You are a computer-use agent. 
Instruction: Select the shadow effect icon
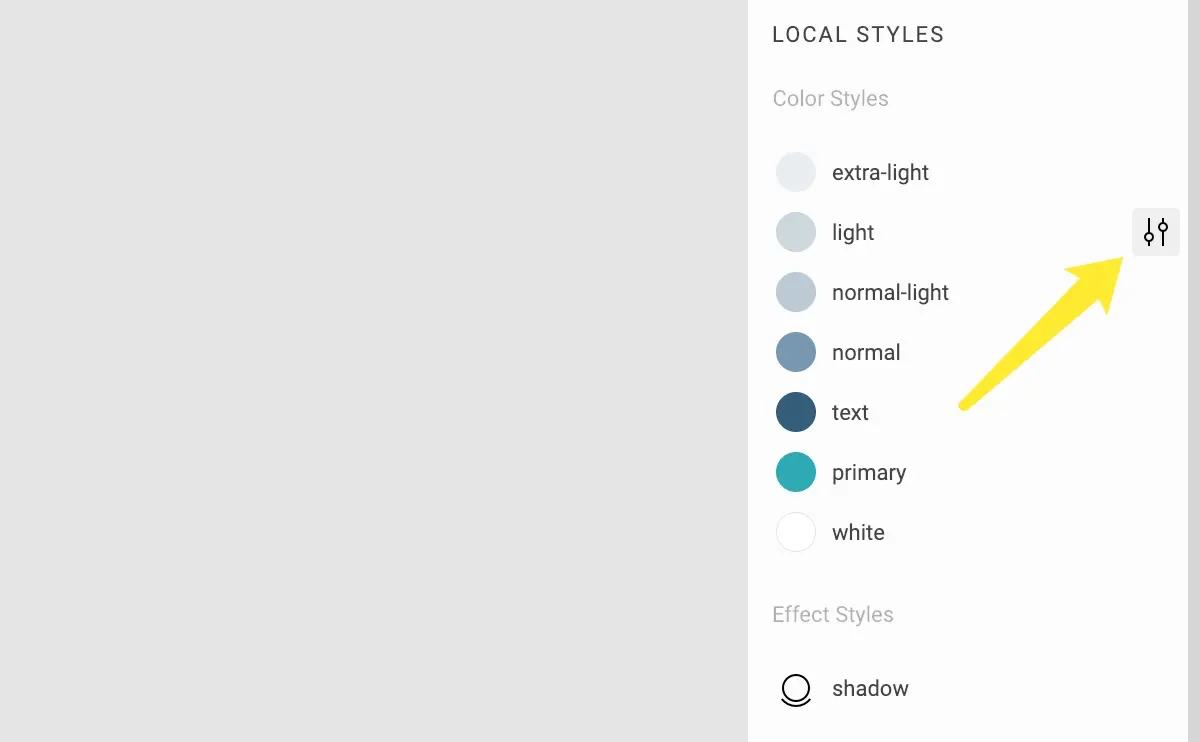(796, 690)
